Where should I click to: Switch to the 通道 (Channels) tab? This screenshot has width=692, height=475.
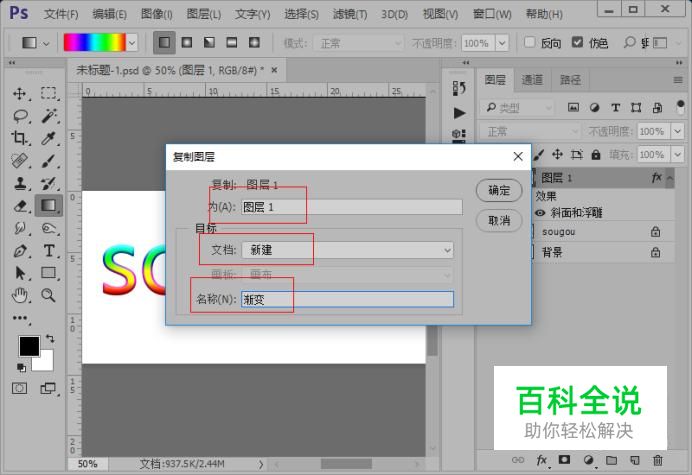pyautogui.click(x=533, y=80)
